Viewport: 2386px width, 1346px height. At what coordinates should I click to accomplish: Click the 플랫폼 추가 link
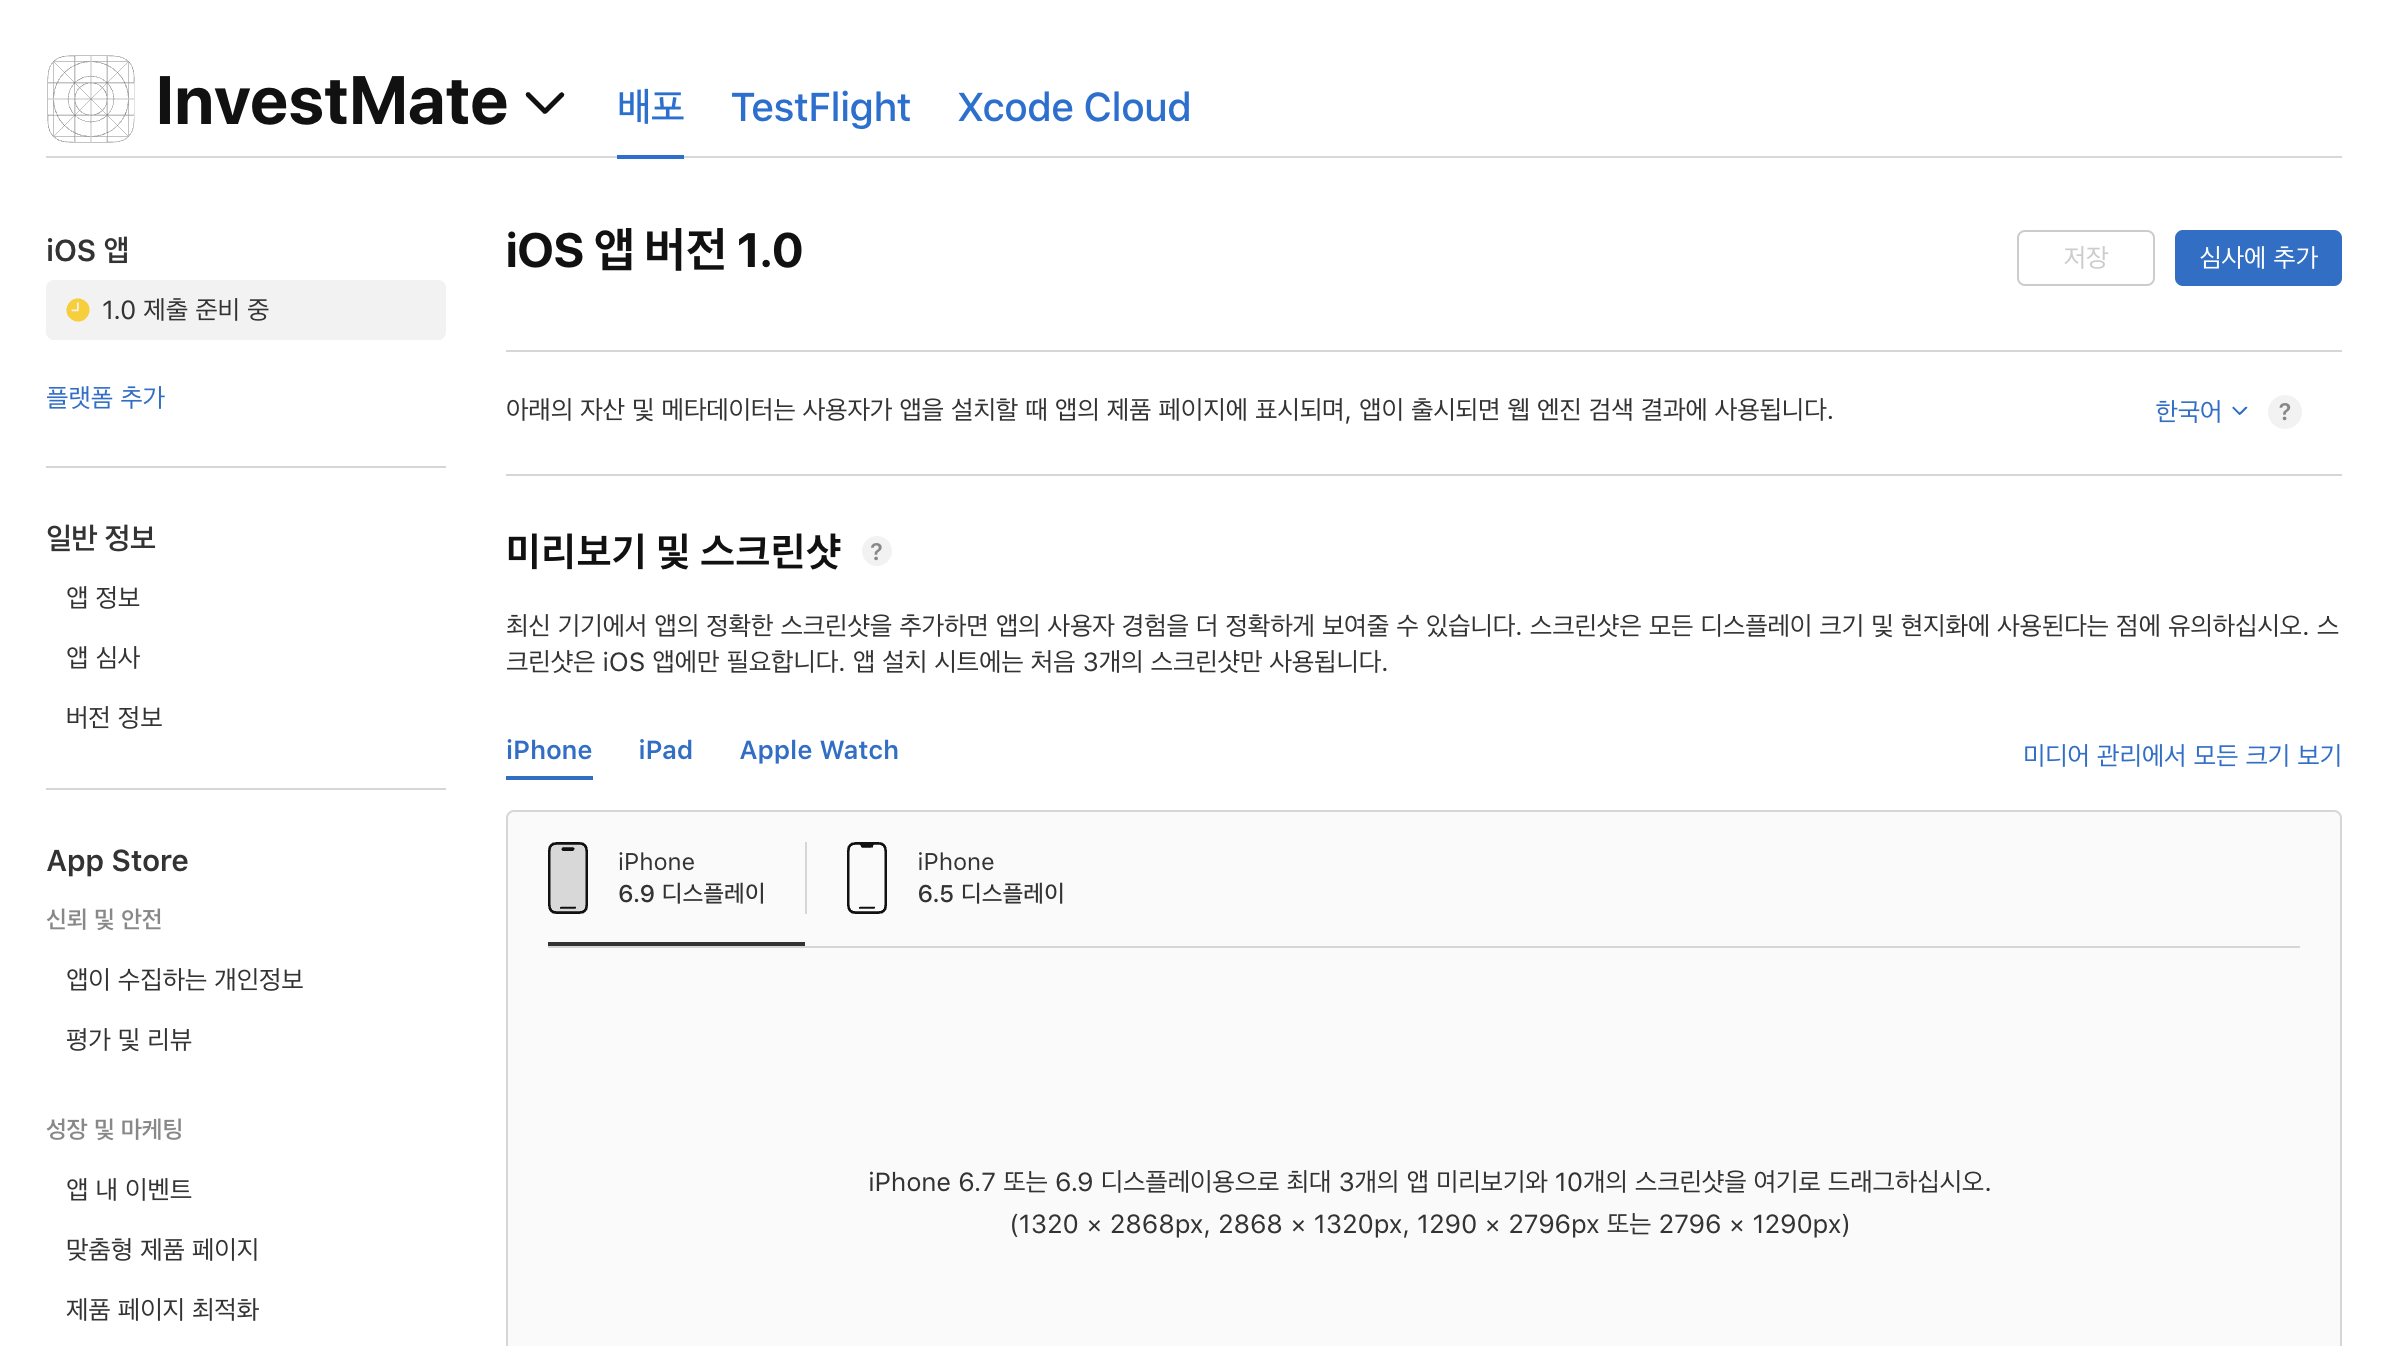[x=105, y=397]
